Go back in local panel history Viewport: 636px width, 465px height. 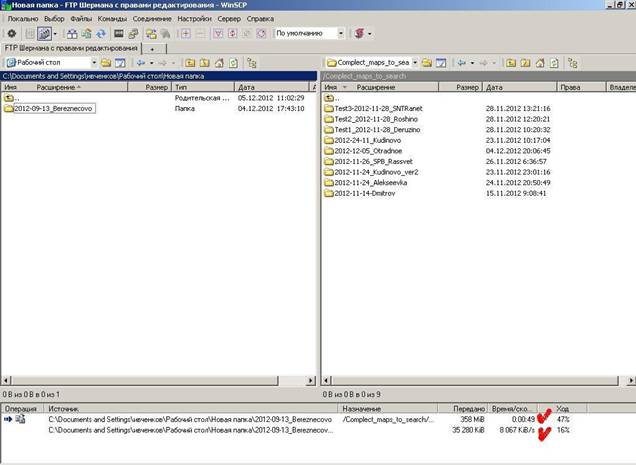tap(141, 63)
